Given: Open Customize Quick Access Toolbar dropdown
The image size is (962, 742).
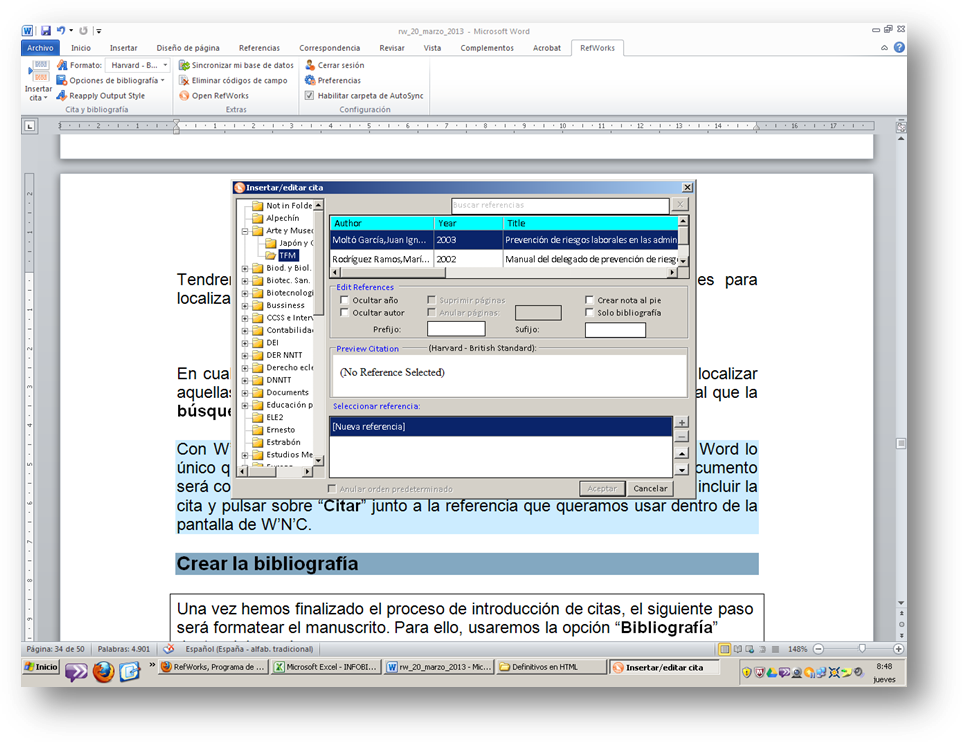Looking at the screenshot, I should coord(99,31).
